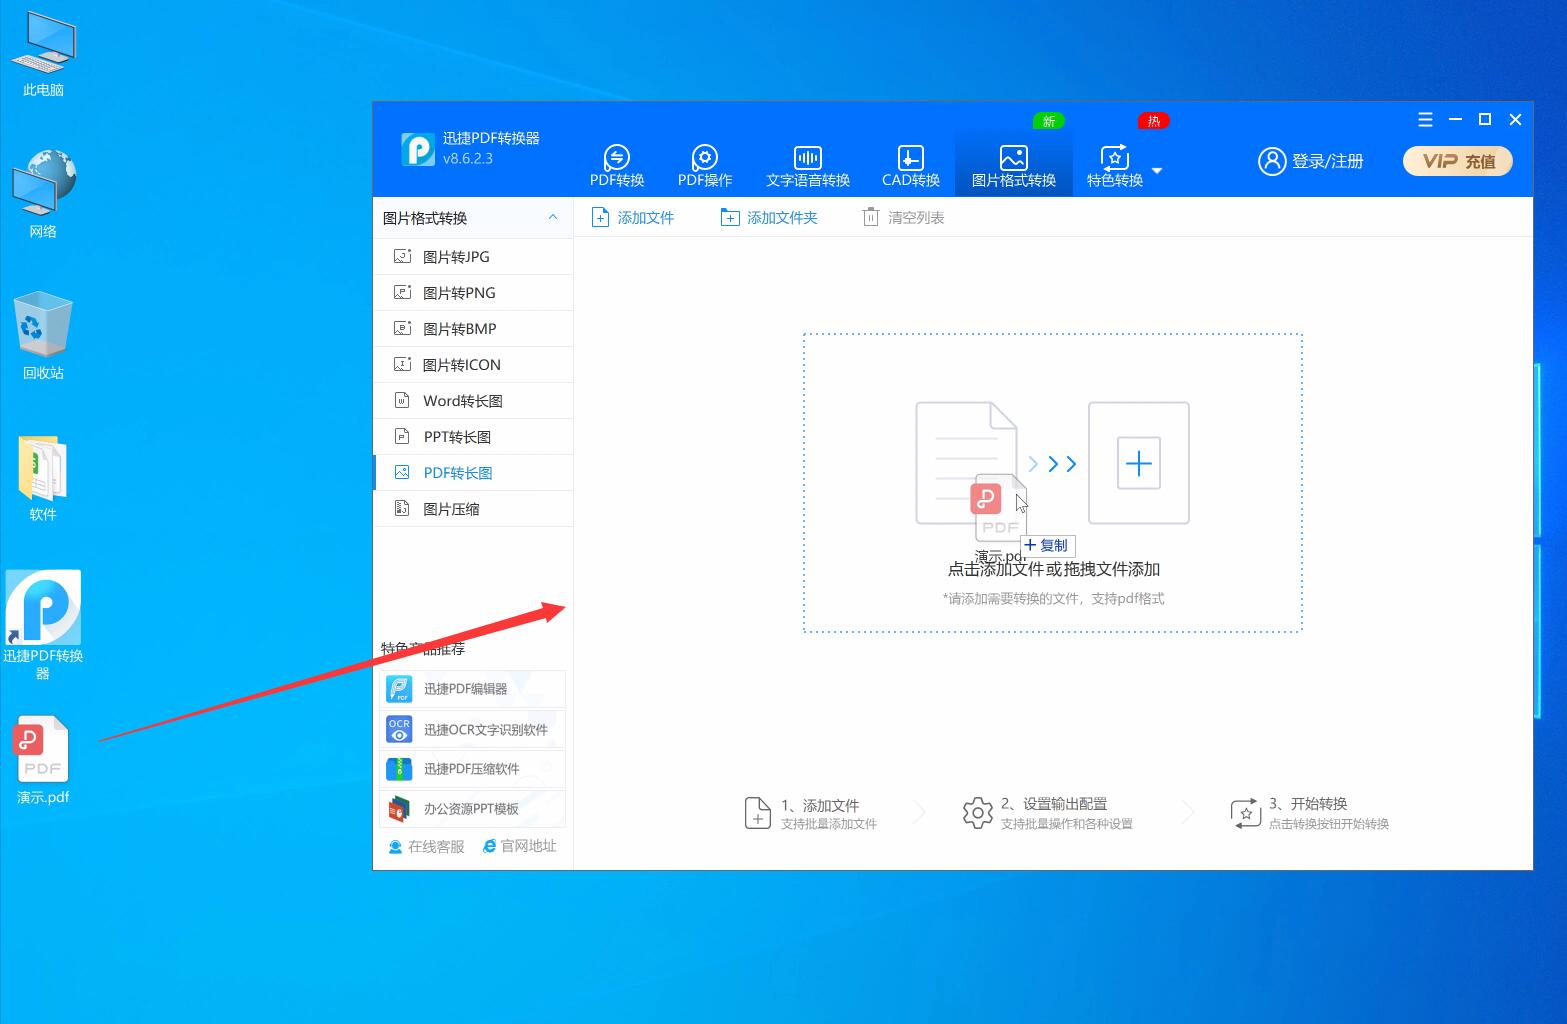Select 软件 folder on desktop
Image resolution: width=1567 pixels, height=1024 pixels.
pos(43,479)
